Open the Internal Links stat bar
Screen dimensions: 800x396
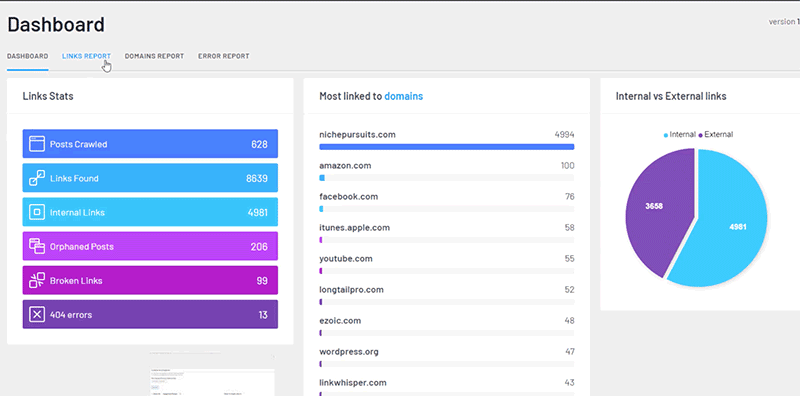pyautogui.click(x=150, y=212)
